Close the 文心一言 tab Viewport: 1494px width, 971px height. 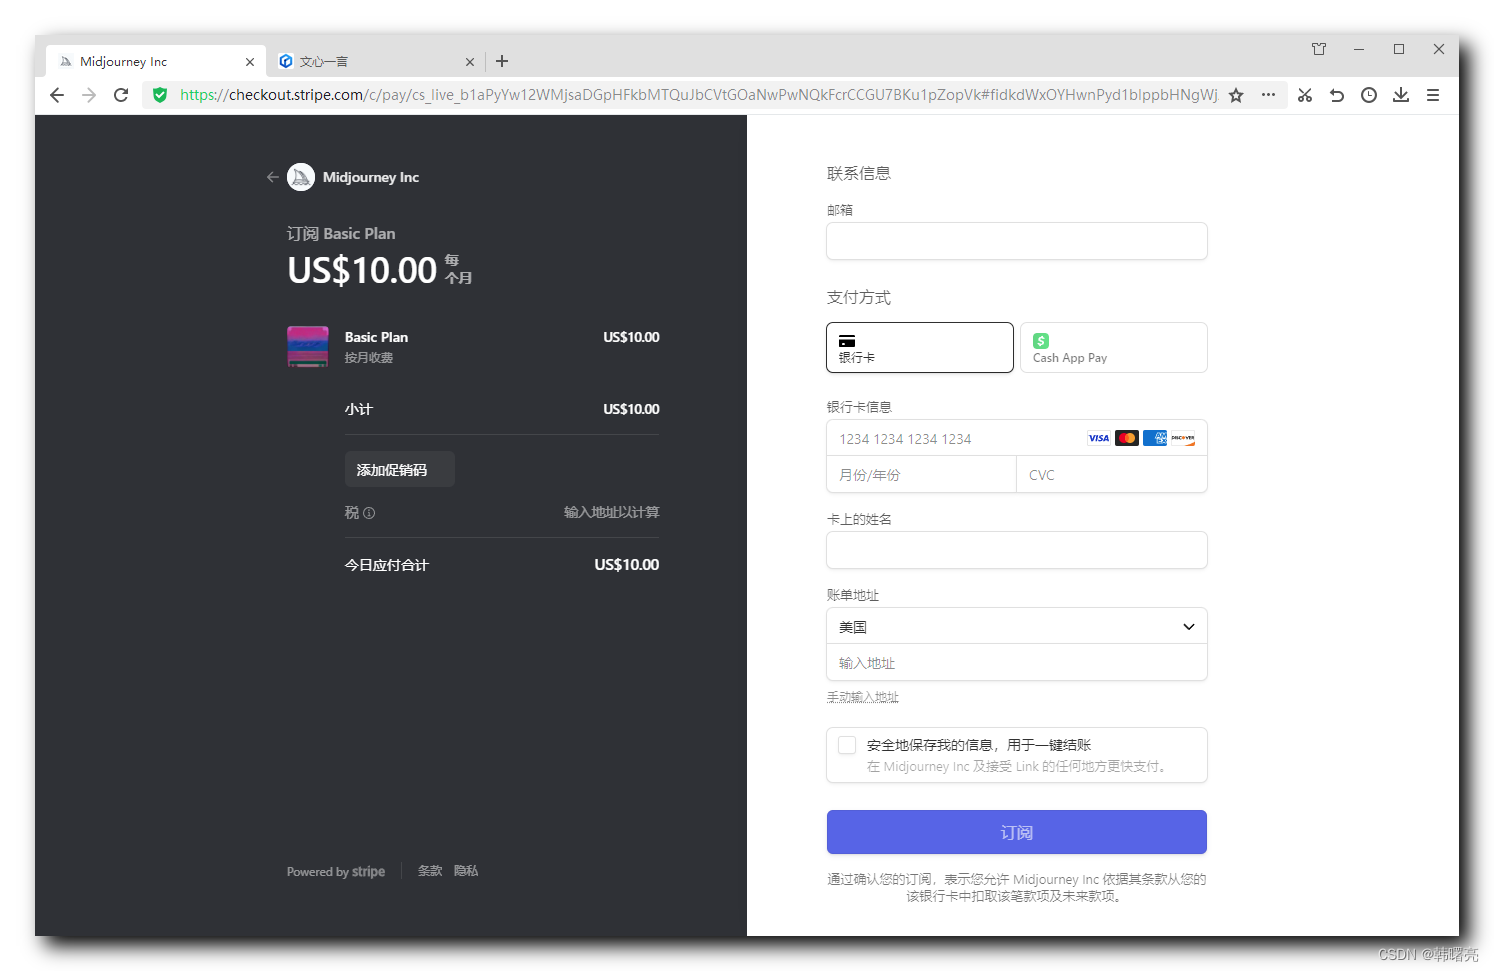coord(470,62)
